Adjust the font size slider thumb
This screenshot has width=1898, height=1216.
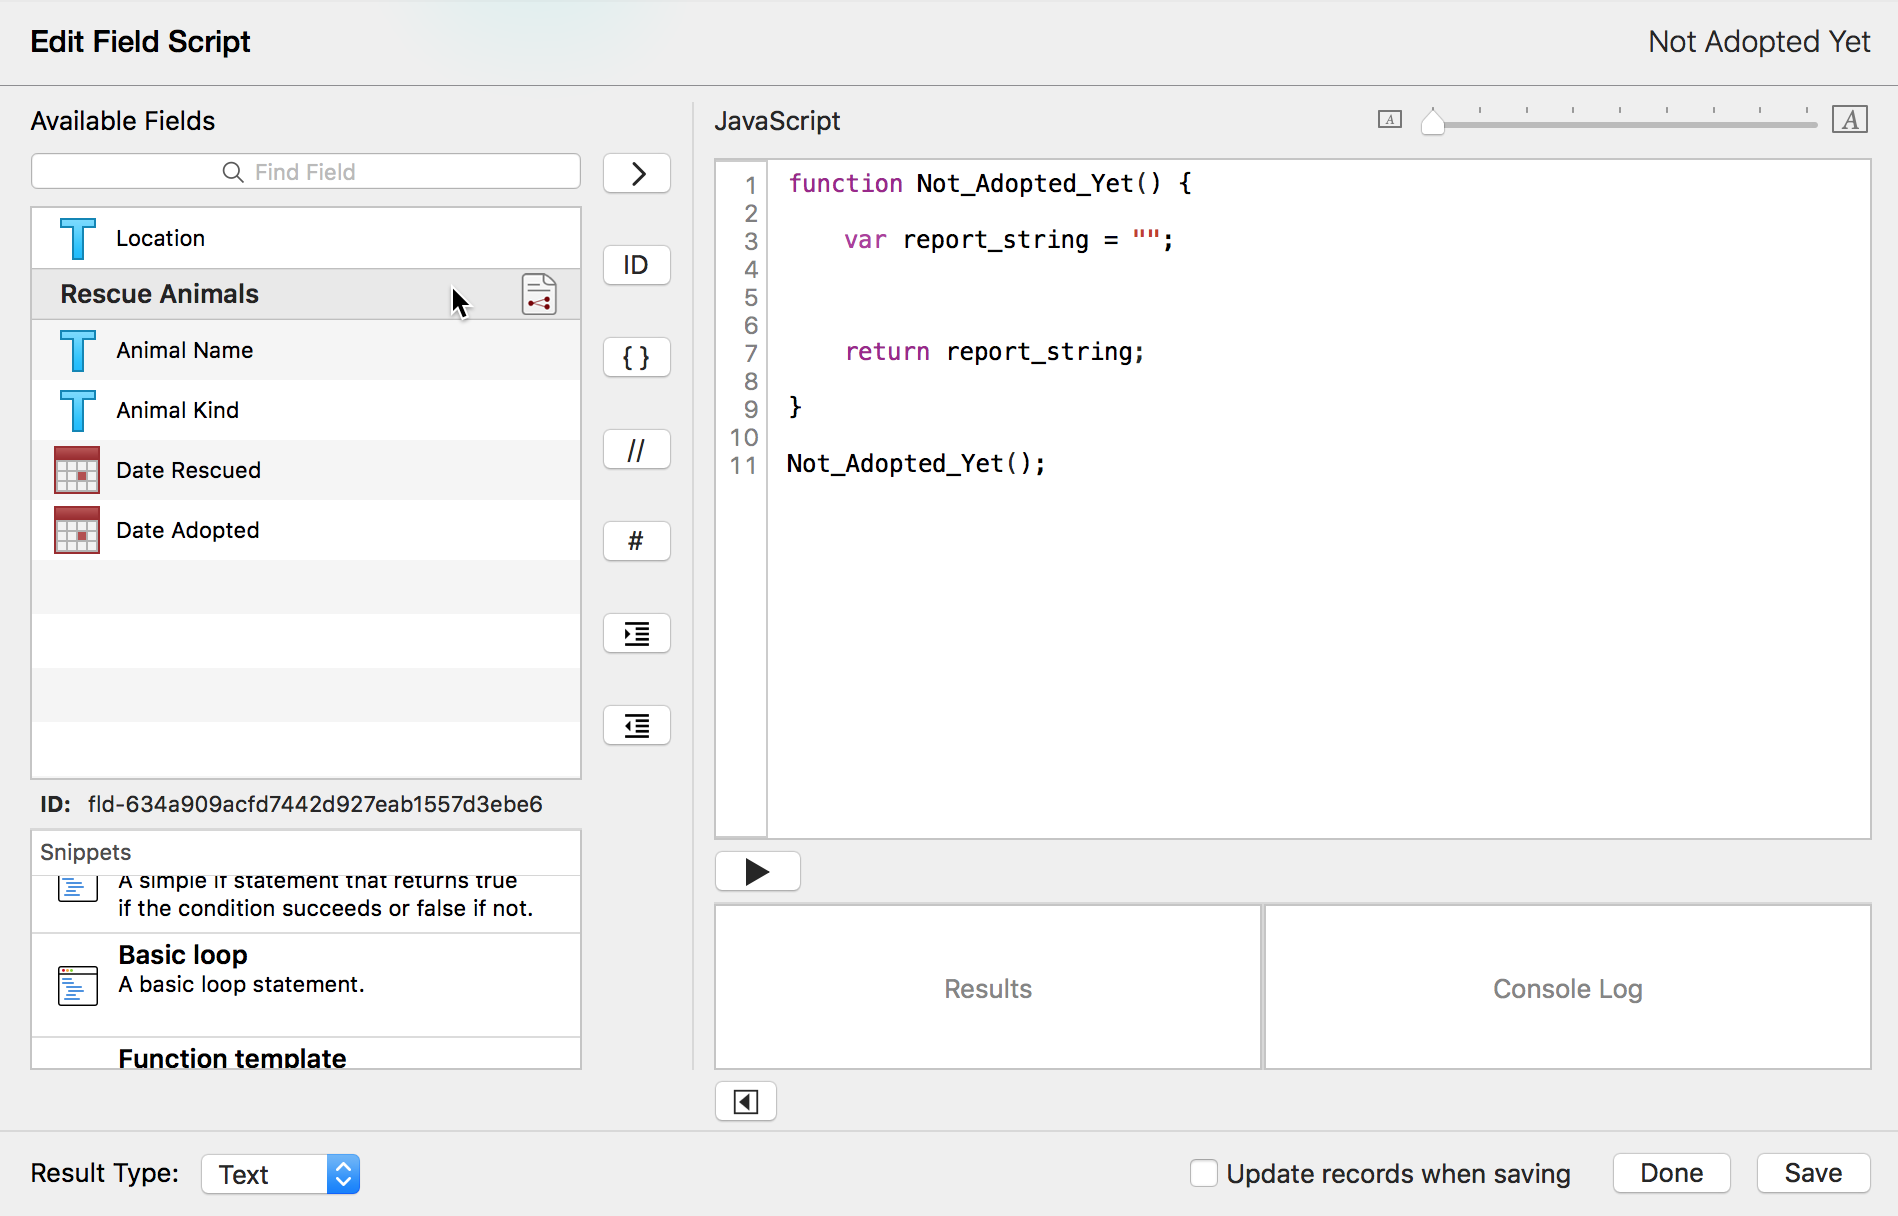coord(1433,121)
